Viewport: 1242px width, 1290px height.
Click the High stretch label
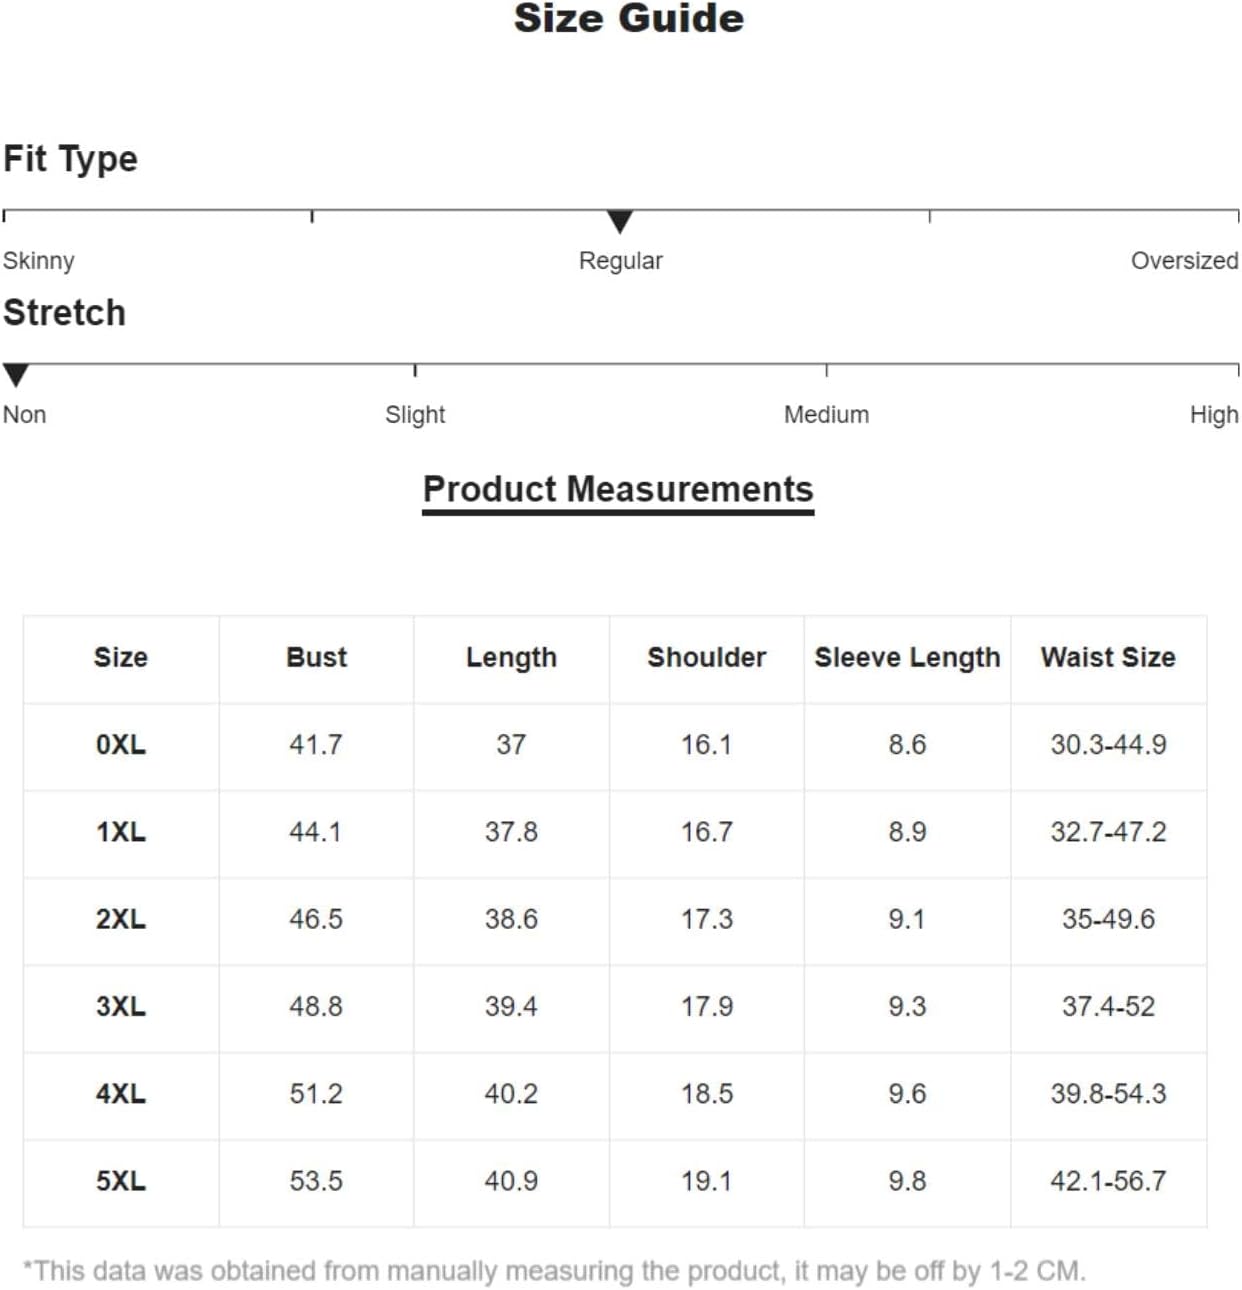coord(1214,415)
